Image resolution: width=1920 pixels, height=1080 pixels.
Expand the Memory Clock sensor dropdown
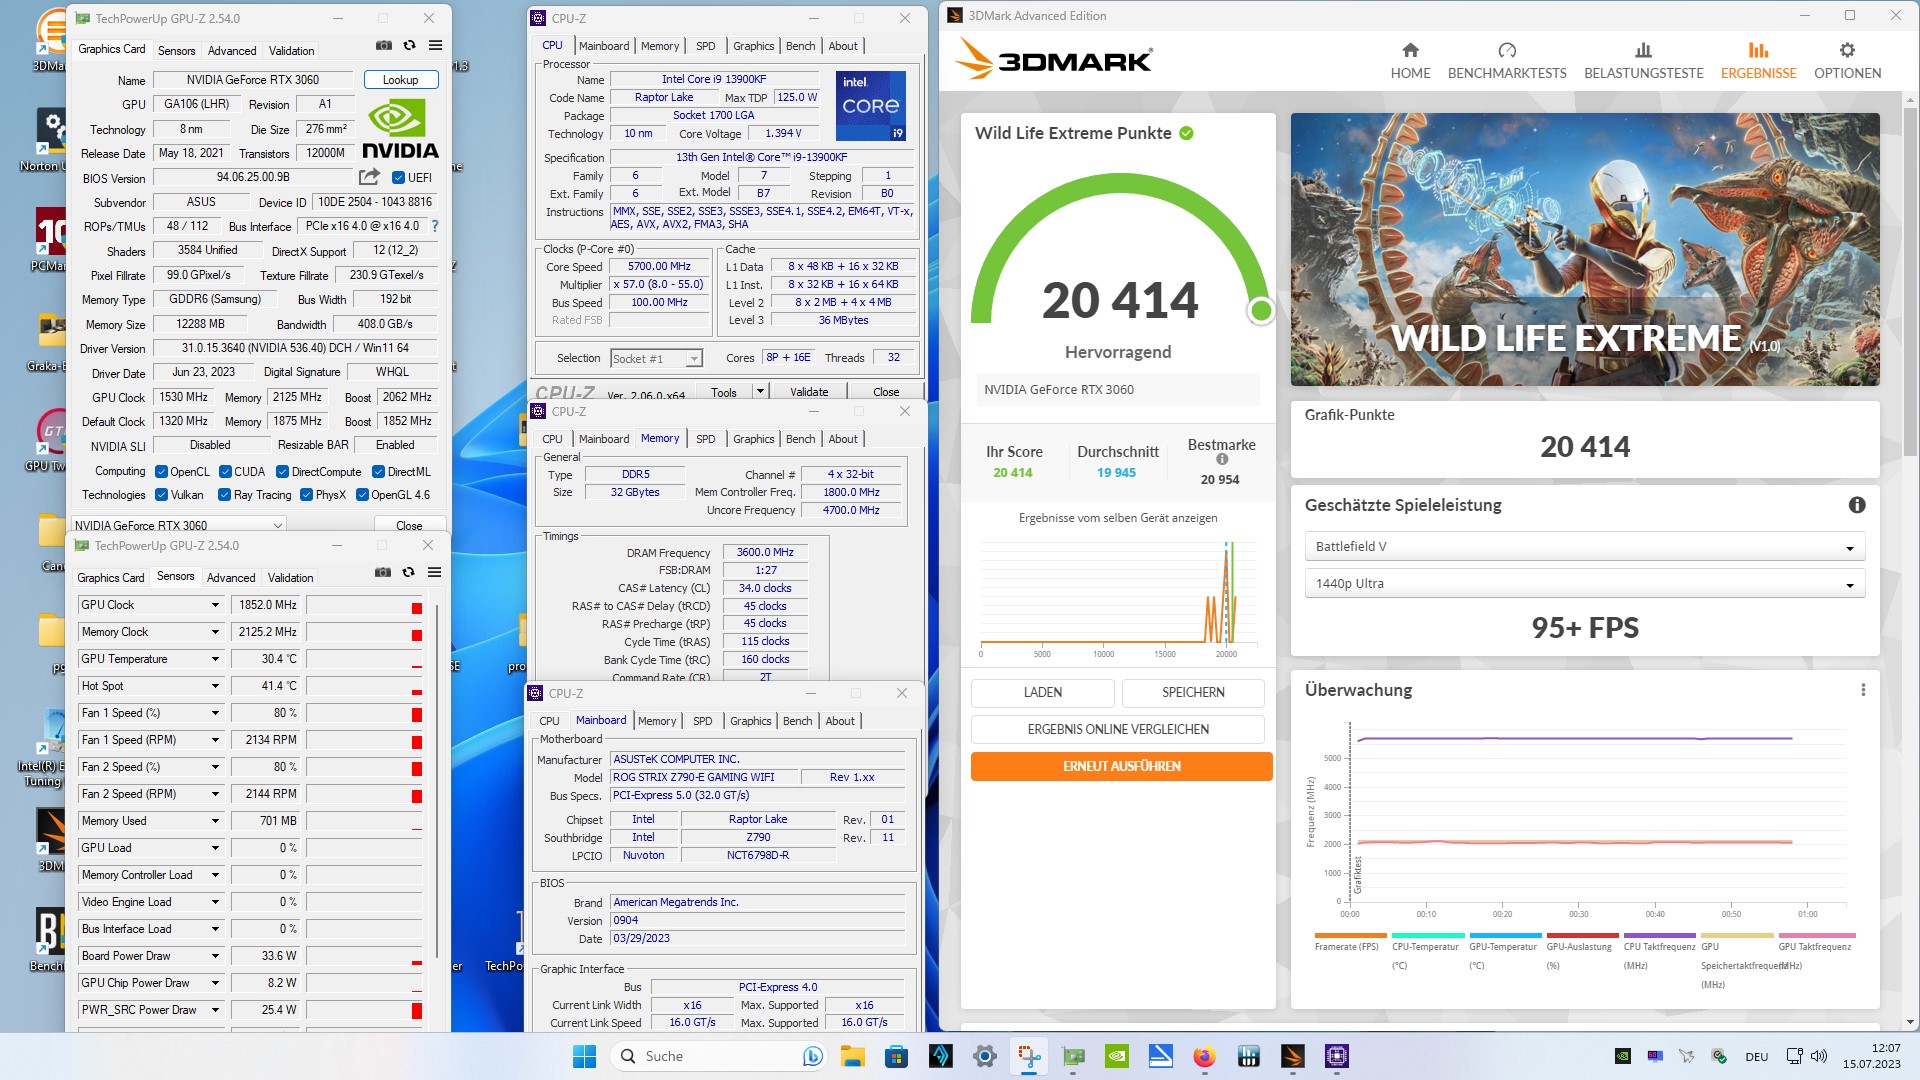point(214,632)
